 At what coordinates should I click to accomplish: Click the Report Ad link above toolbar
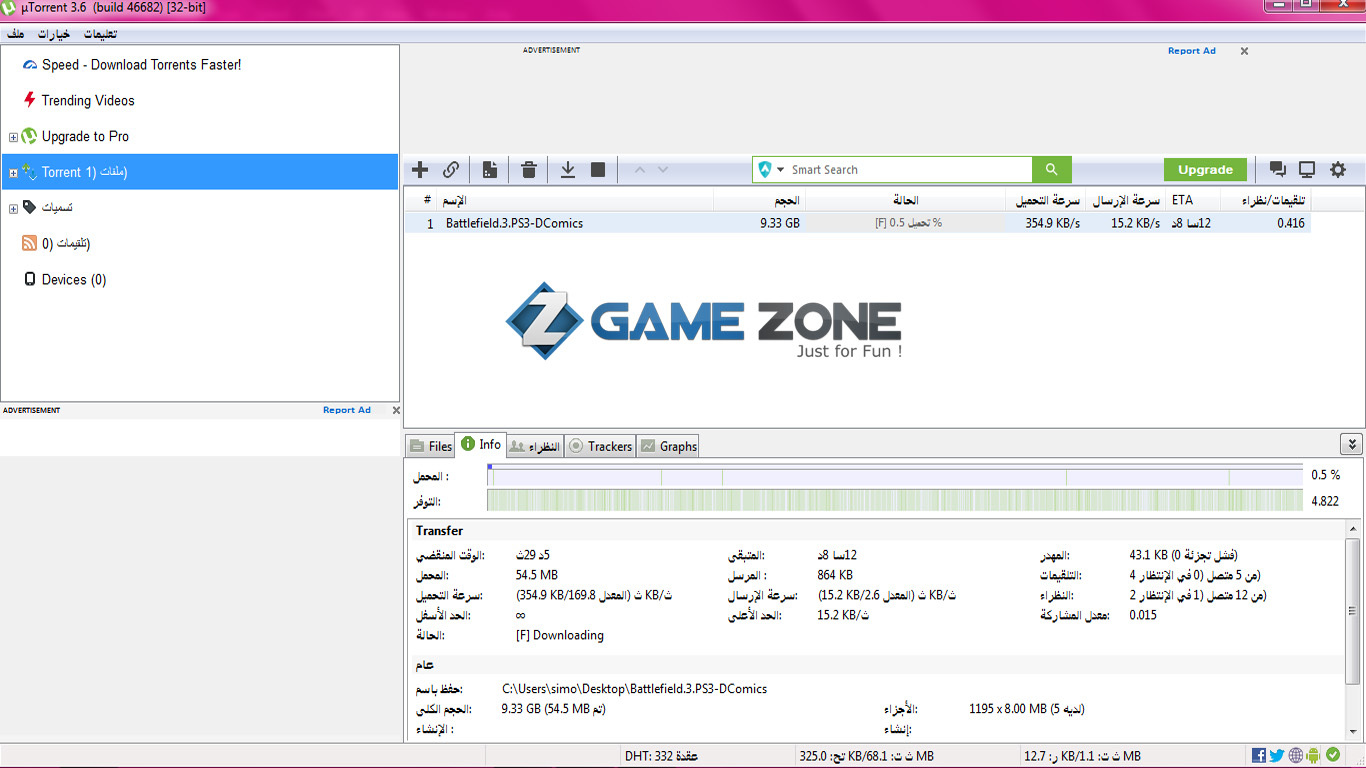pos(1191,51)
